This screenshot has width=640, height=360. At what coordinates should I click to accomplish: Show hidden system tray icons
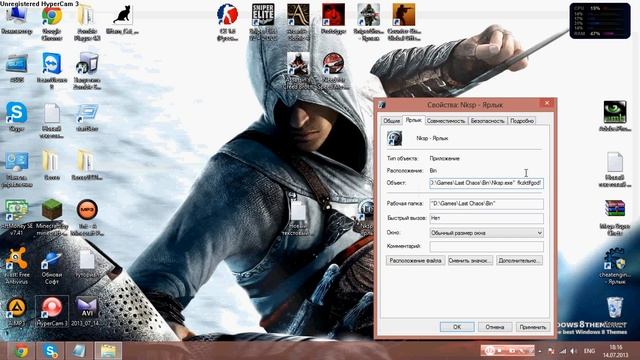pos(540,351)
